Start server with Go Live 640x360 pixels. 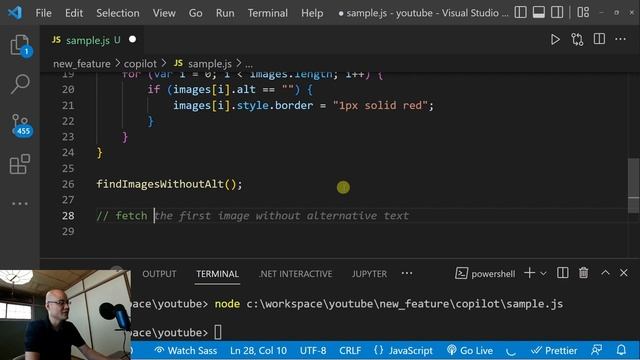pos(470,351)
